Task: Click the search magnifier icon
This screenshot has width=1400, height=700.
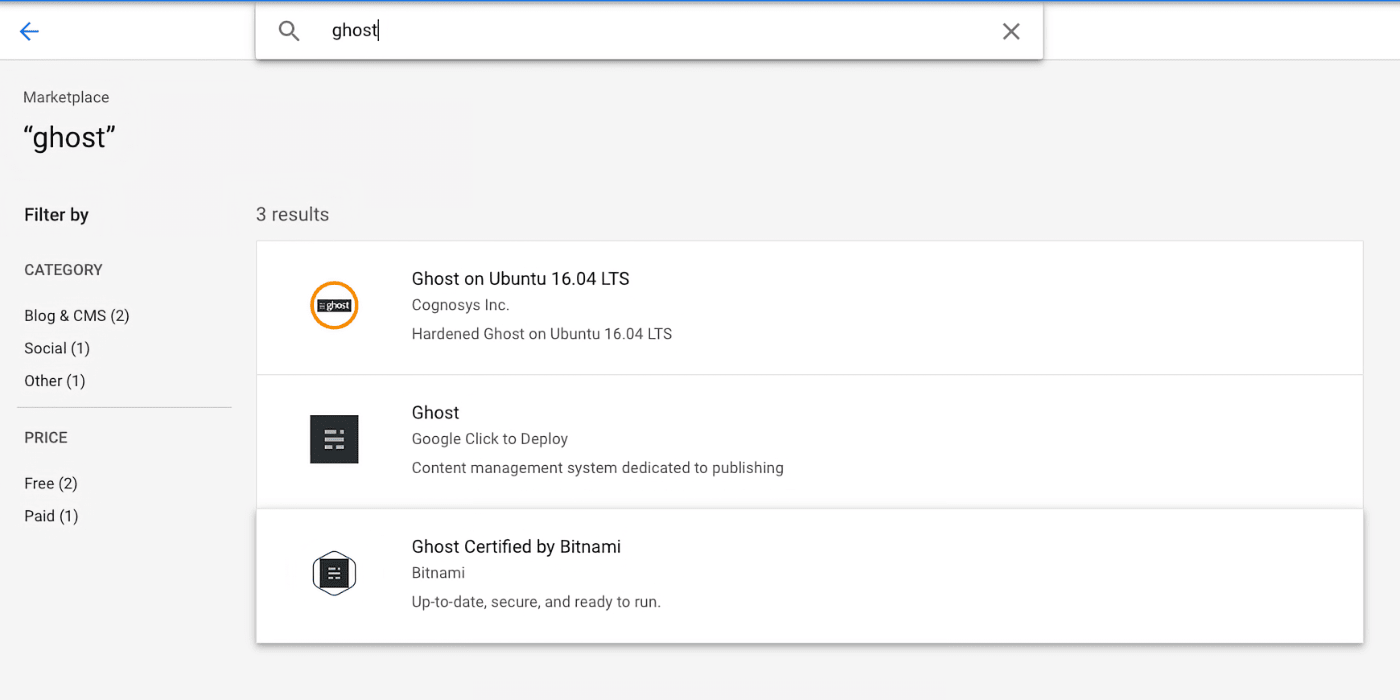Action: click(289, 31)
